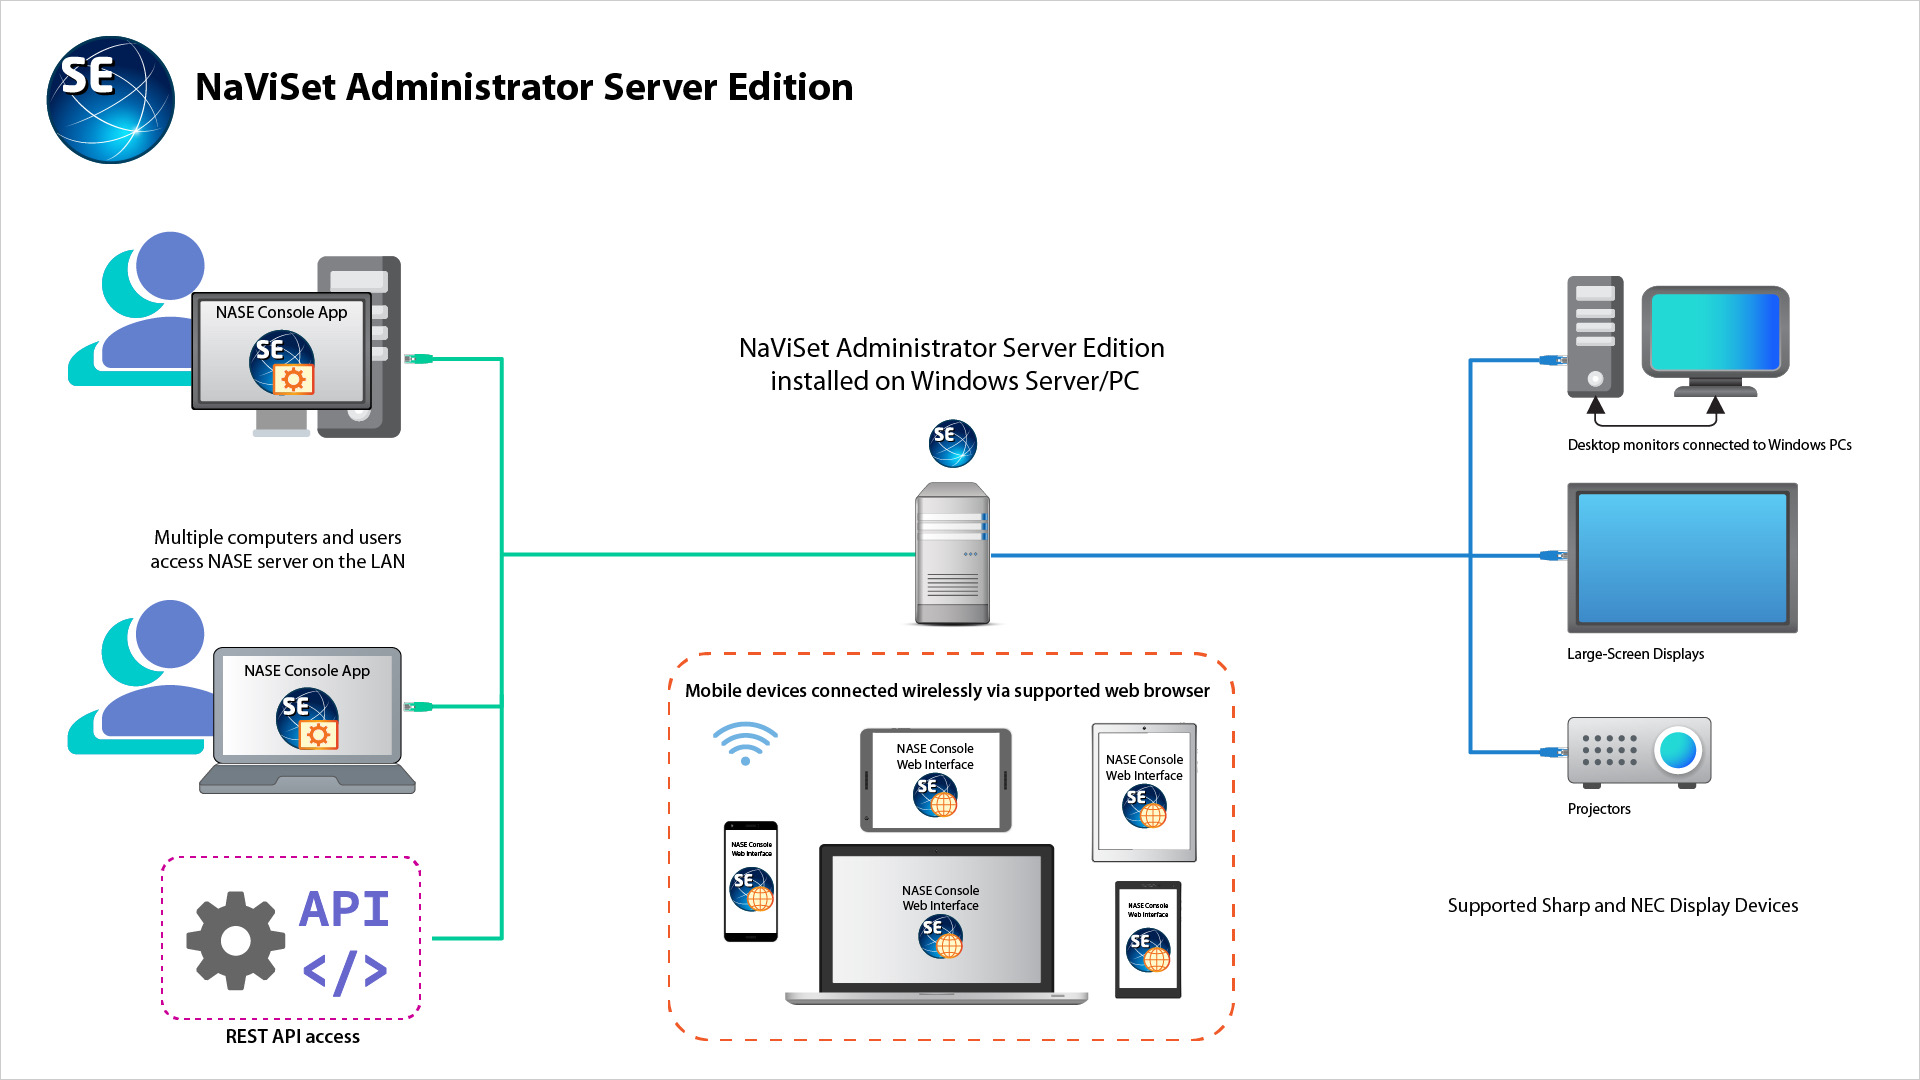This screenshot has height=1080, width=1920.
Task: Click the Projectors label
Action: 1599,809
